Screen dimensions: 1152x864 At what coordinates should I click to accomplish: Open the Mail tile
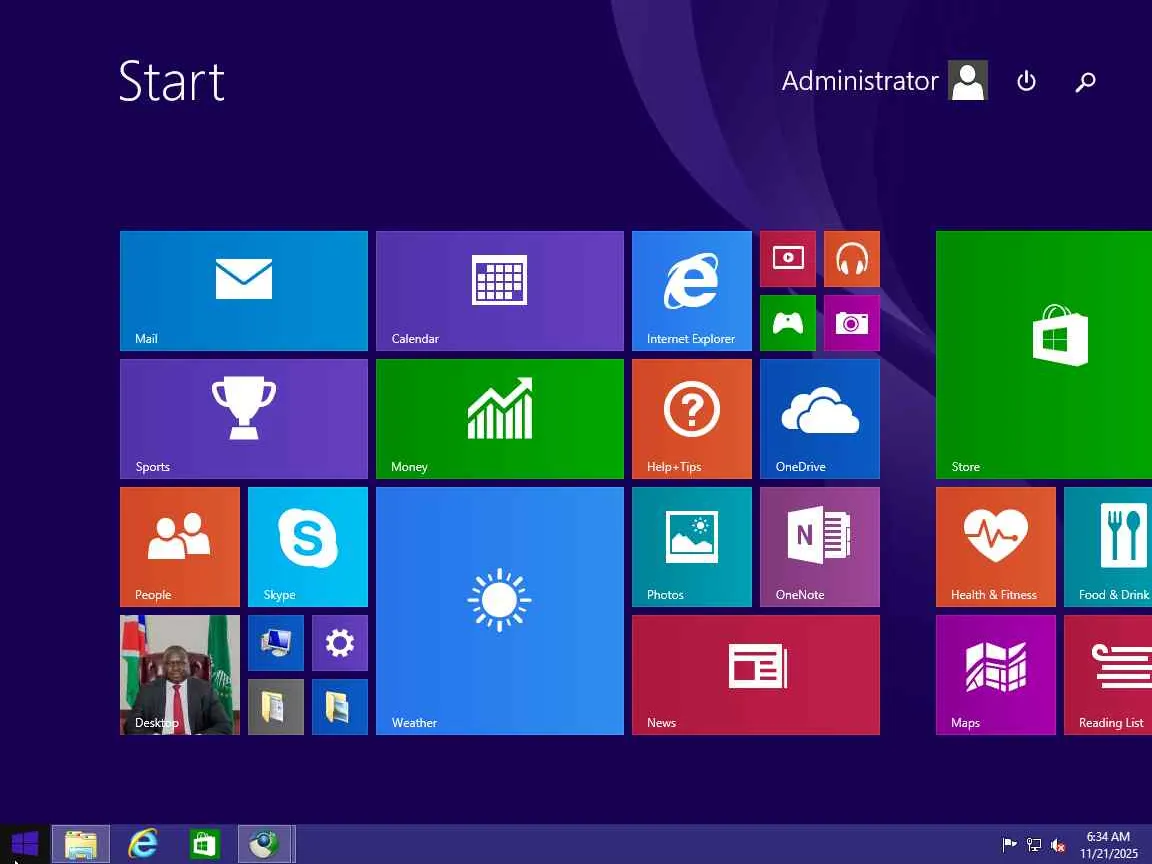[x=244, y=291]
